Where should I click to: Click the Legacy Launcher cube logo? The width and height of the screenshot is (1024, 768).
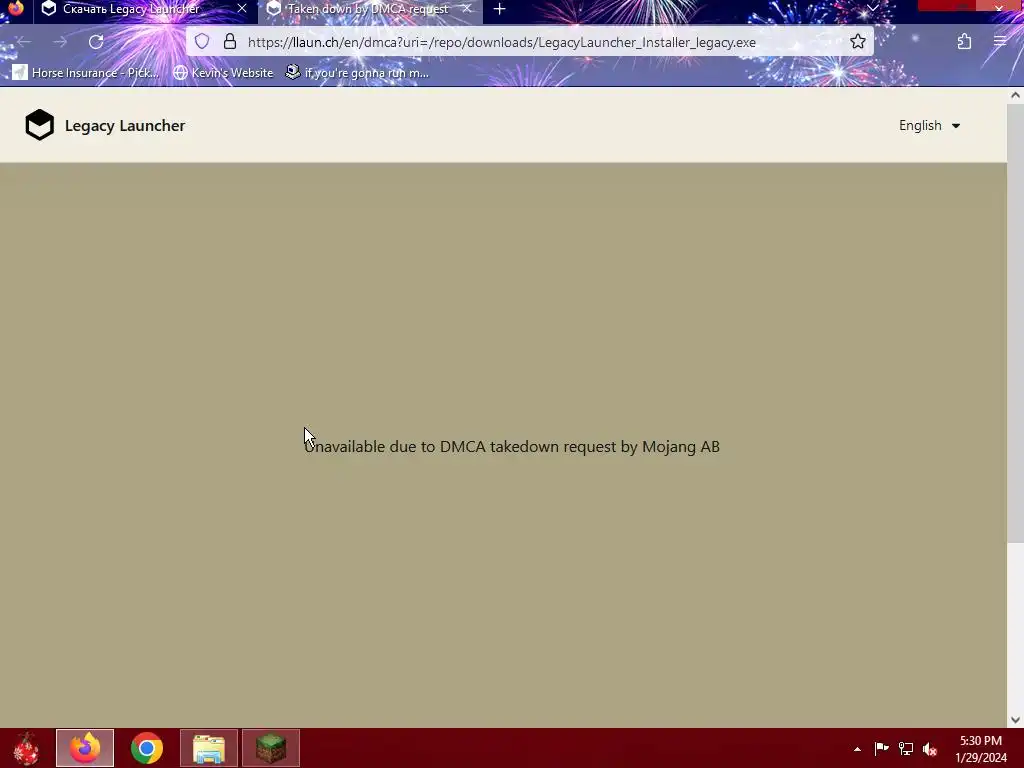click(x=40, y=125)
